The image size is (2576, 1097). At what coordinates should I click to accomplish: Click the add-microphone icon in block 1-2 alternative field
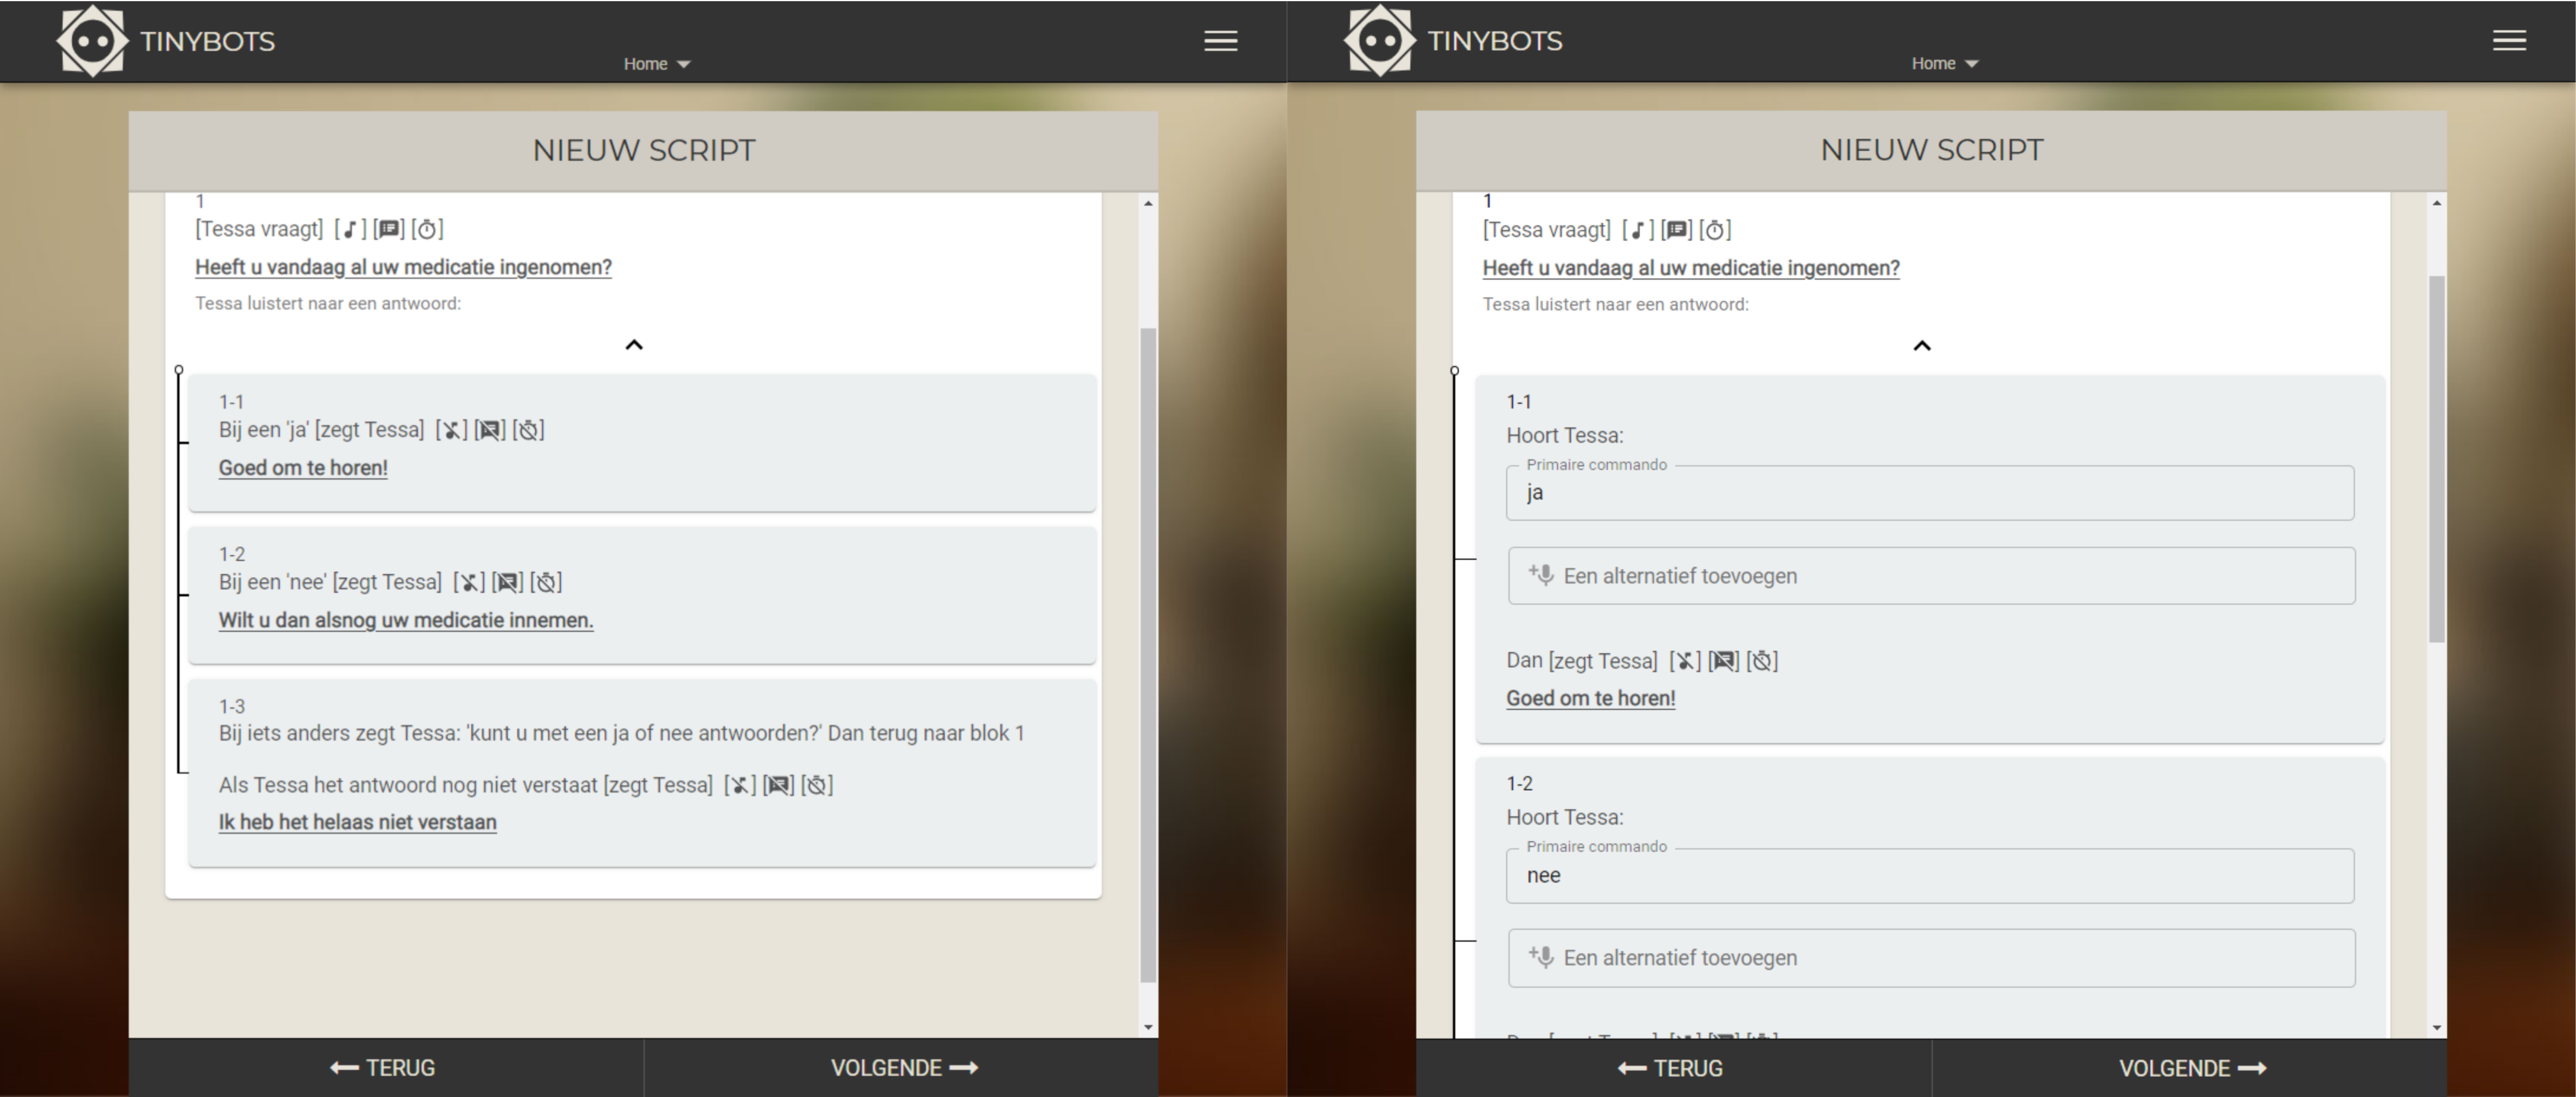tap(1541, 957)
